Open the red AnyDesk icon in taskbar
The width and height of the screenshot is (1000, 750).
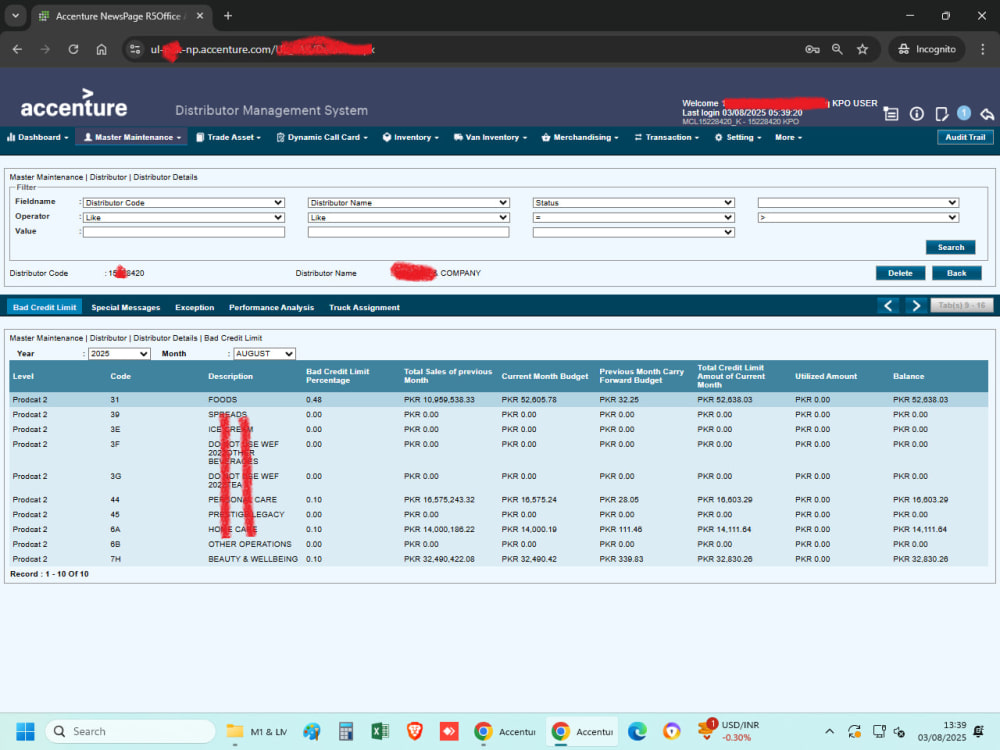[449, 732]
